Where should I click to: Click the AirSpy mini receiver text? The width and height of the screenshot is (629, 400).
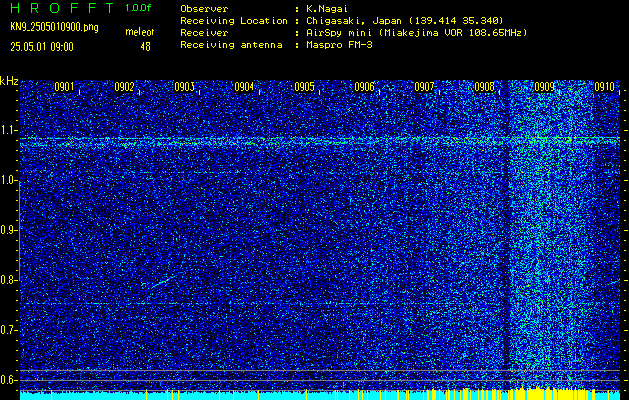pyautogui.click(x=417, y=33)
